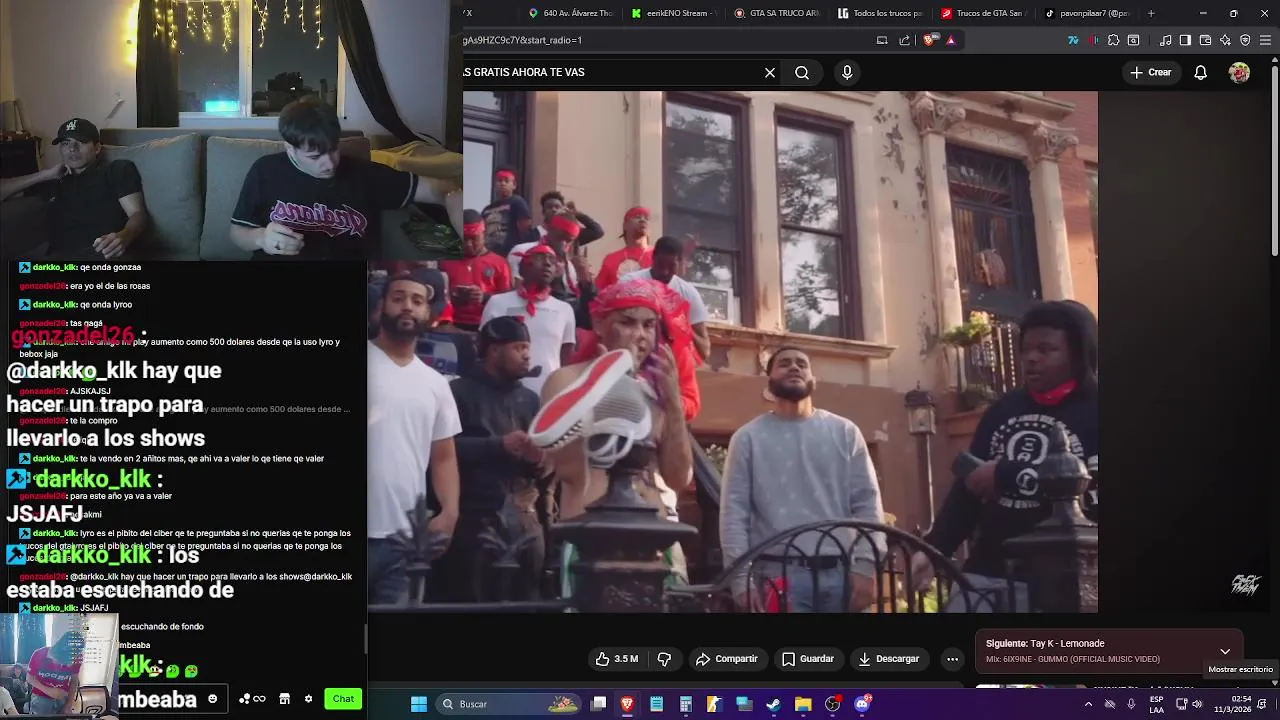Click the Descargar download button
This screenshot has width=1280, height=720.
pyautogui.click(x=889, y=659)
